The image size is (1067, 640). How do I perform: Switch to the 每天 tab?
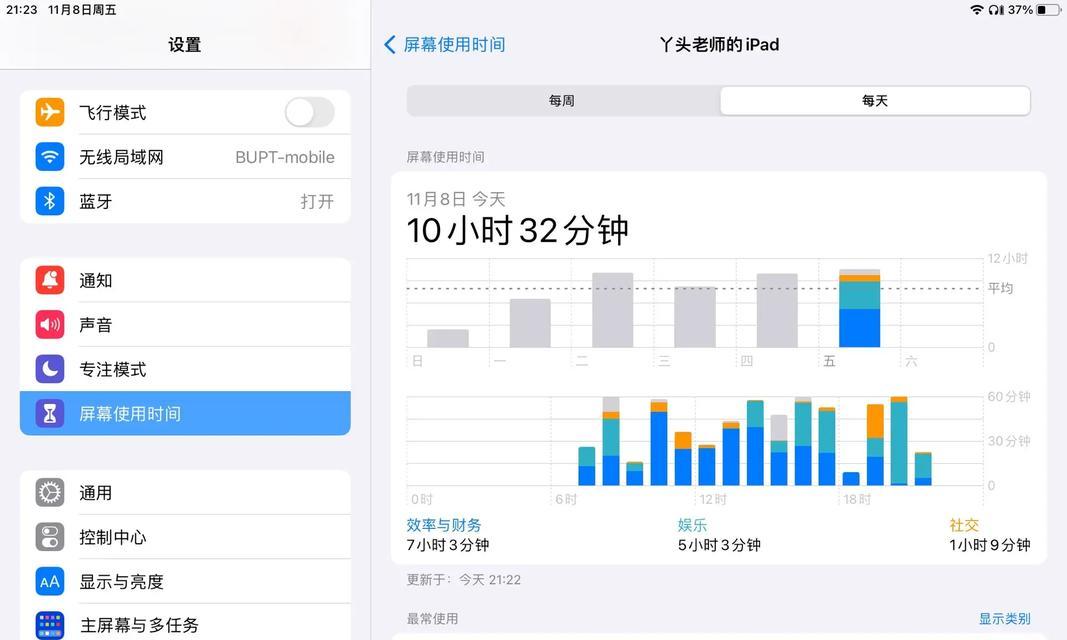point(874,100)
